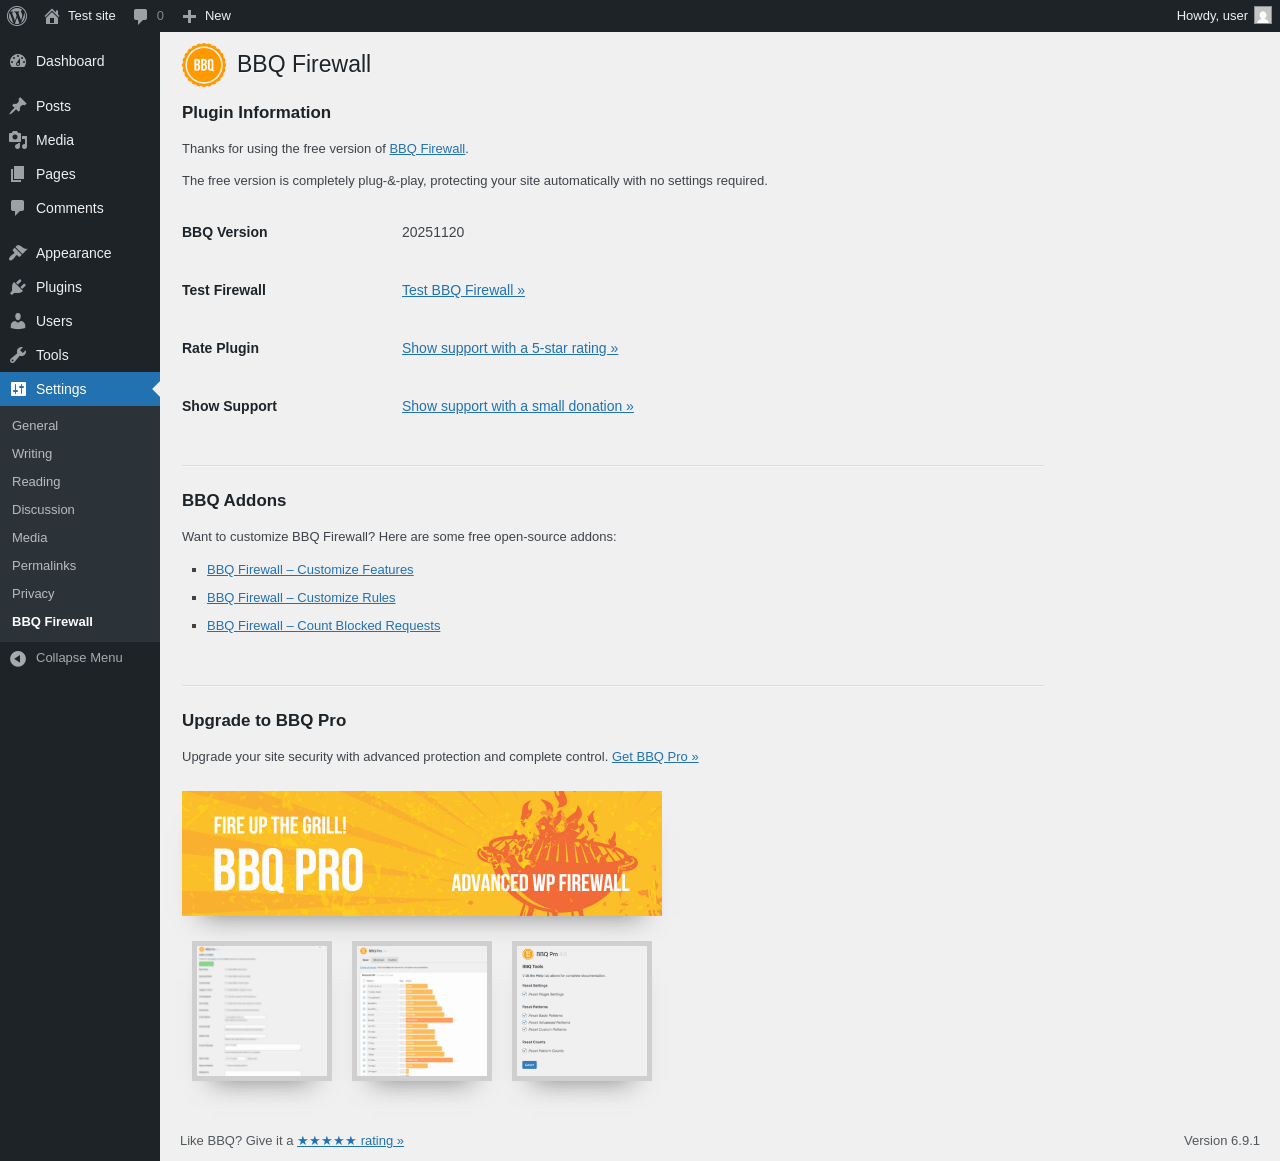This screenshot has width=1280, height=1161.
Task: Click the BBQ Version row label
Action: tap(225, 232)
